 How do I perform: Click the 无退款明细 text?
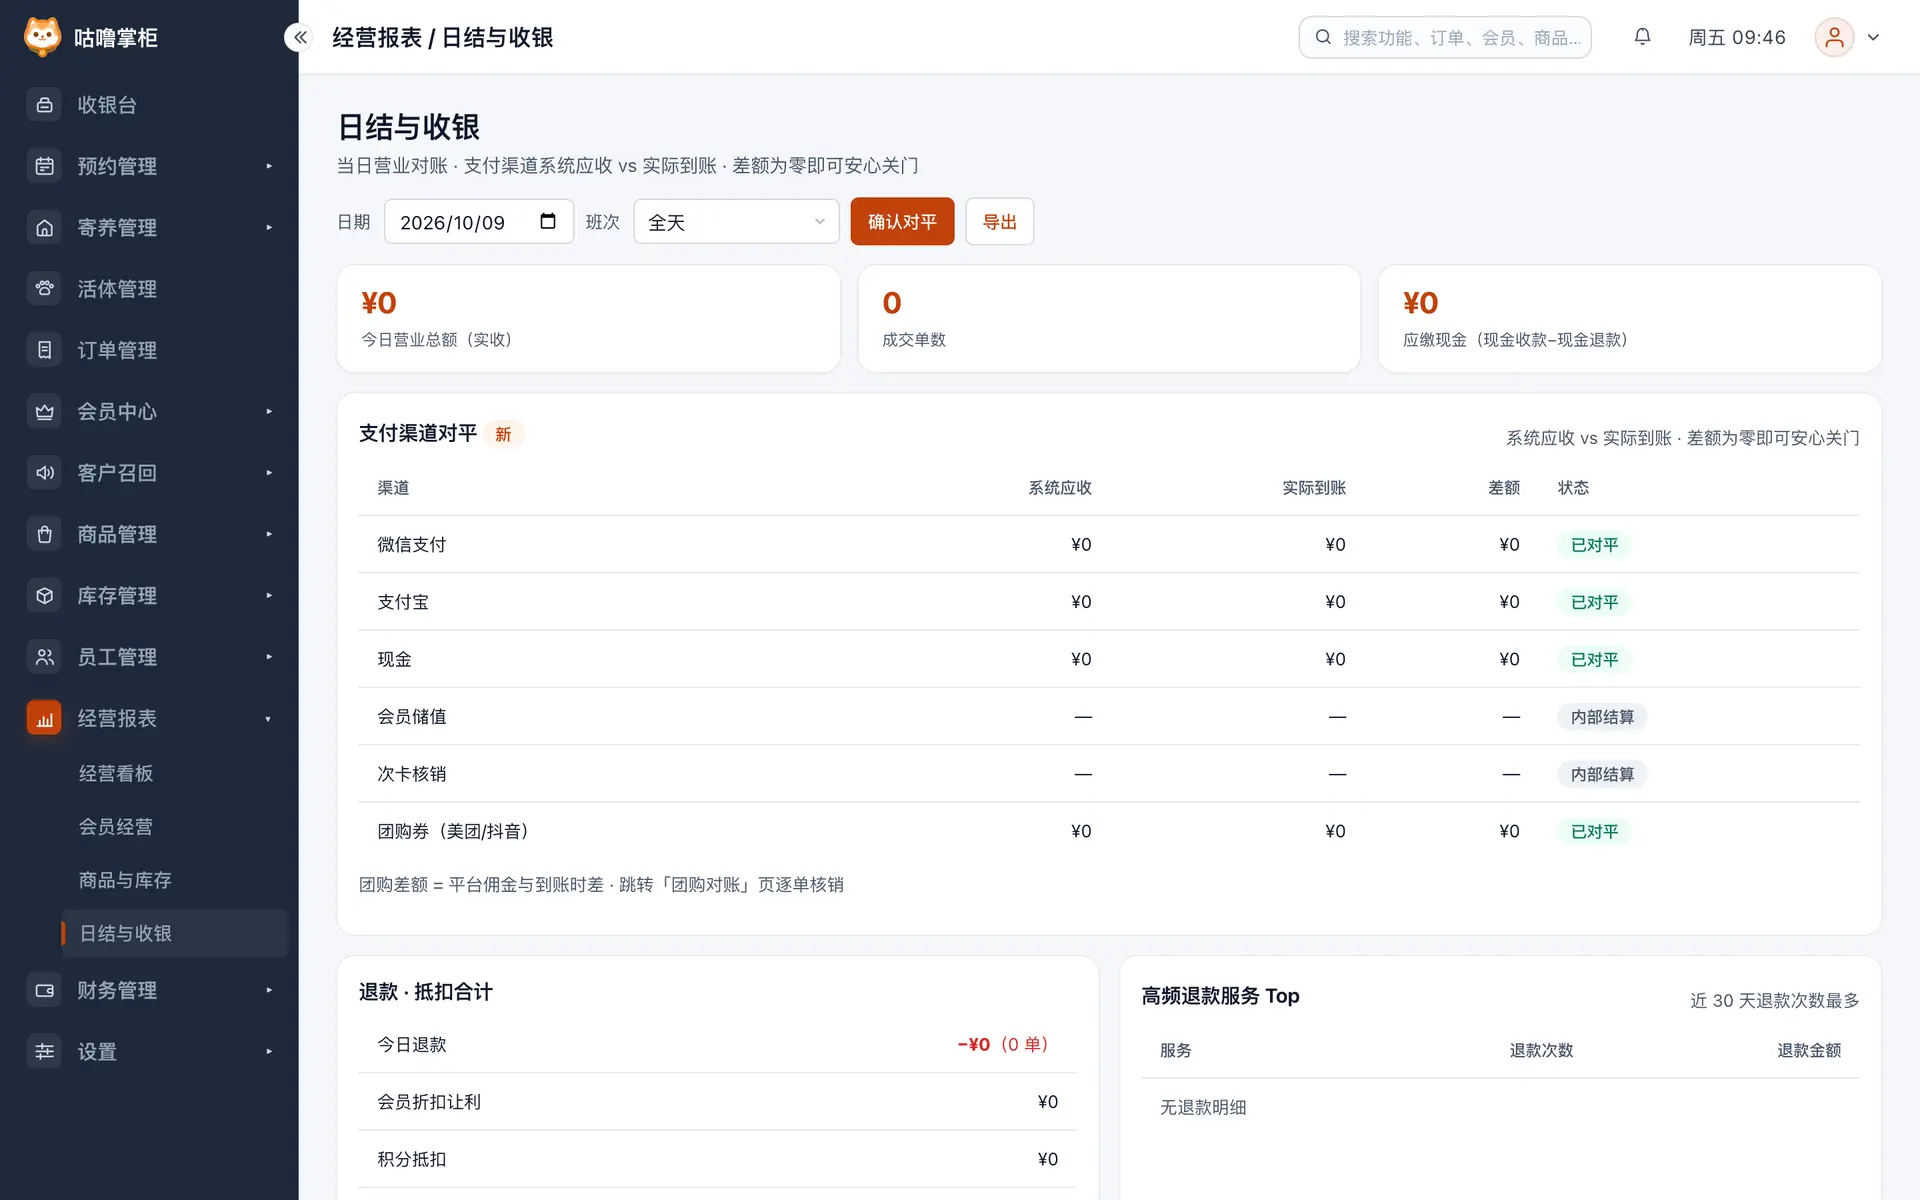[x=1203, y=1107]
